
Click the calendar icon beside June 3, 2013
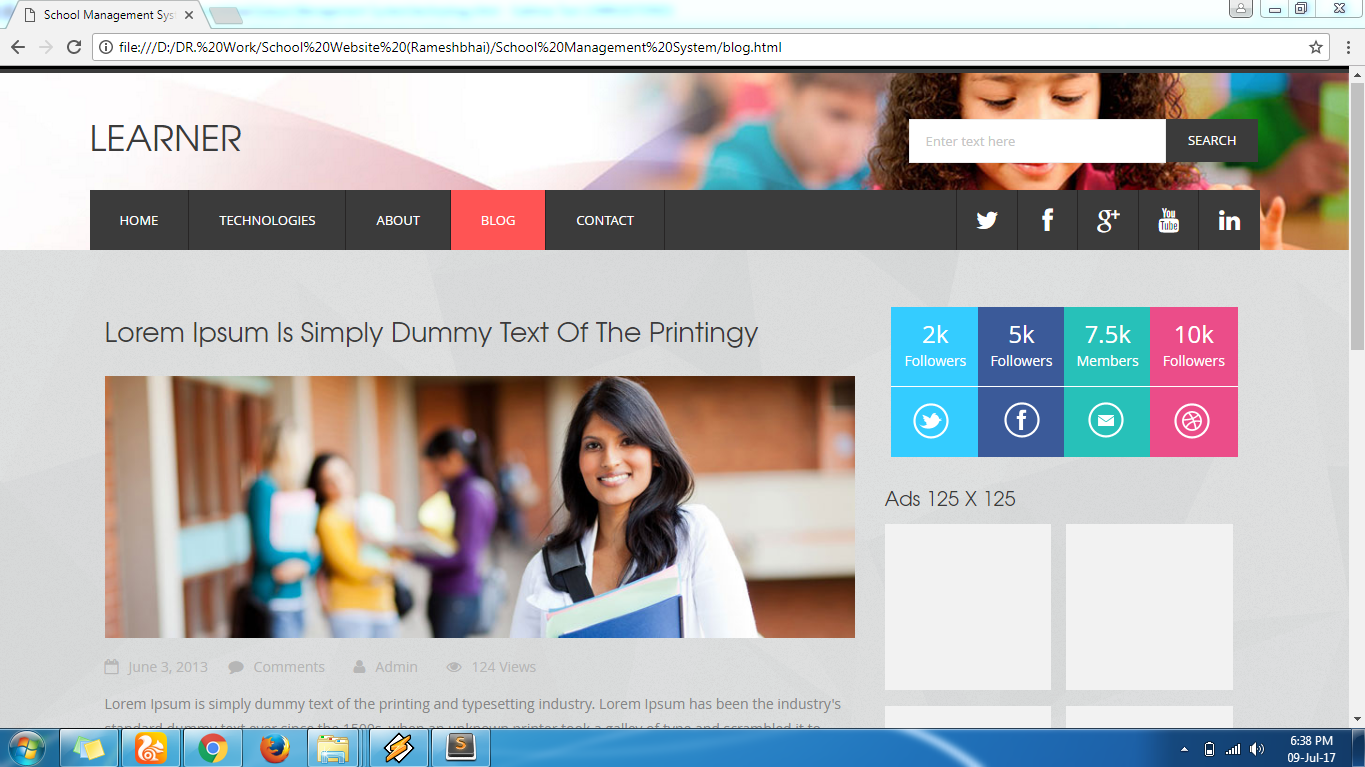click(112, 667)
